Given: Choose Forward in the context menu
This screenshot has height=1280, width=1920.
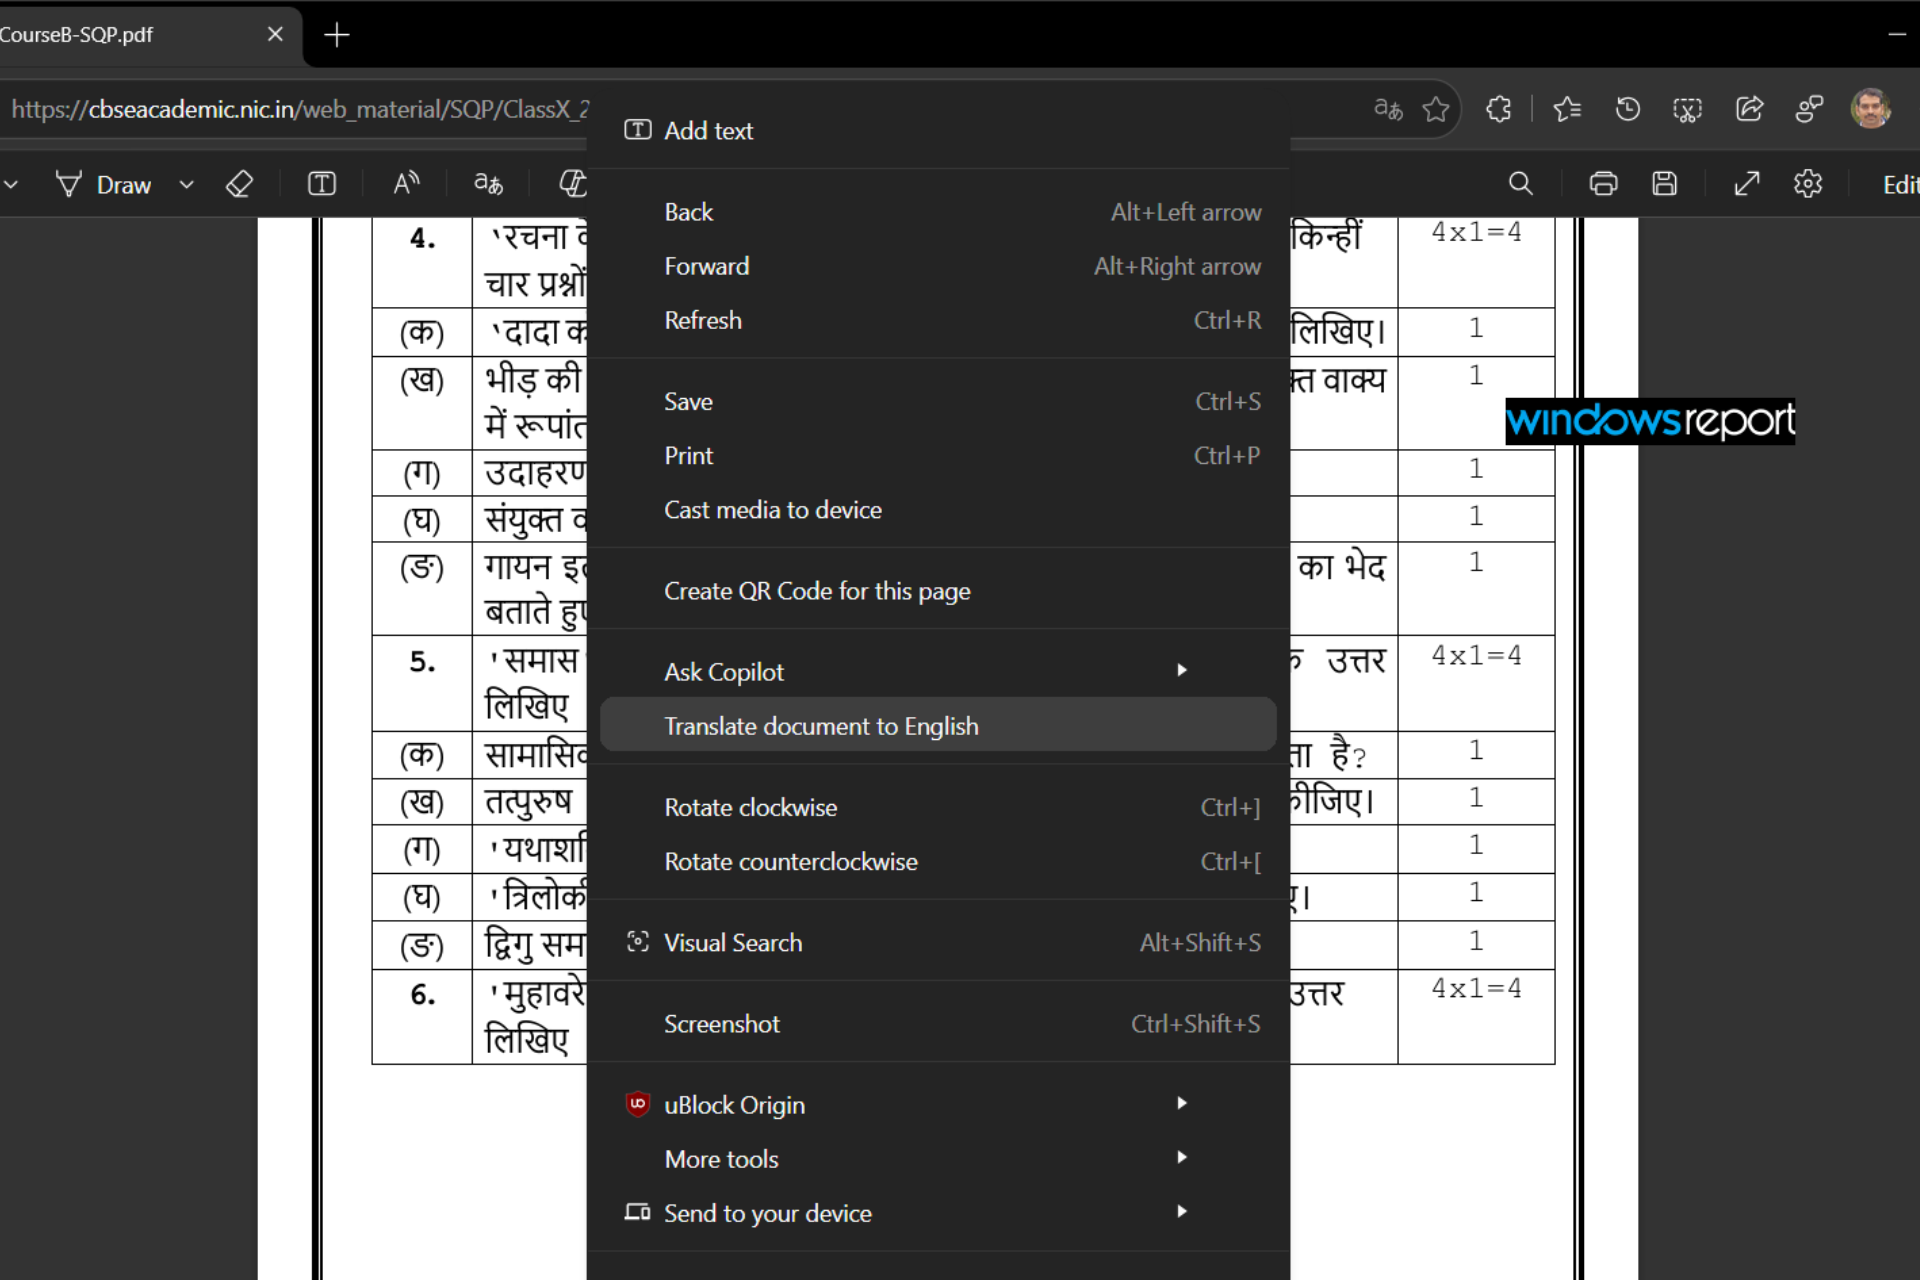Looking at the screenshot, I should [938, 266].
